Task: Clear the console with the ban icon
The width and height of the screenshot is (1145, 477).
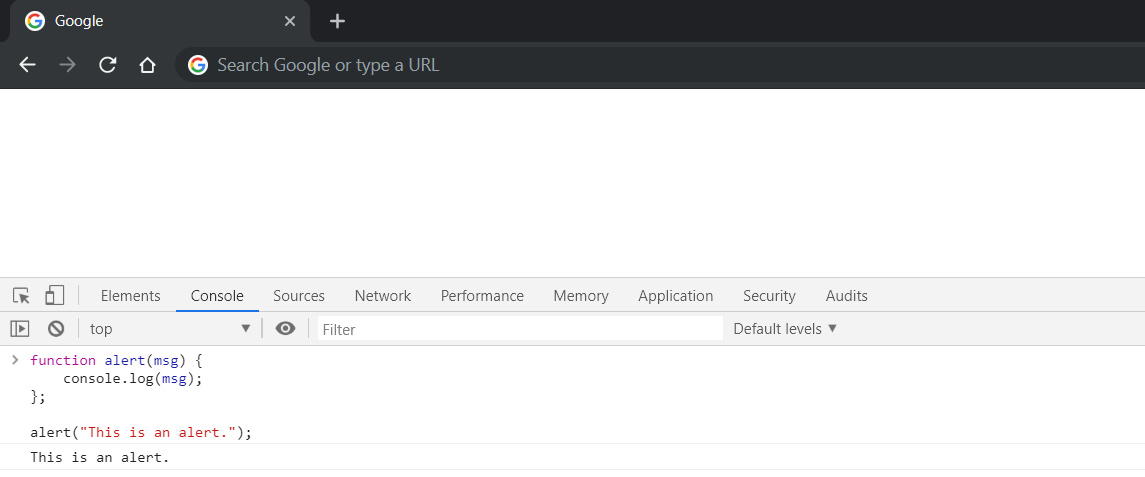Action: click(56, 328)
